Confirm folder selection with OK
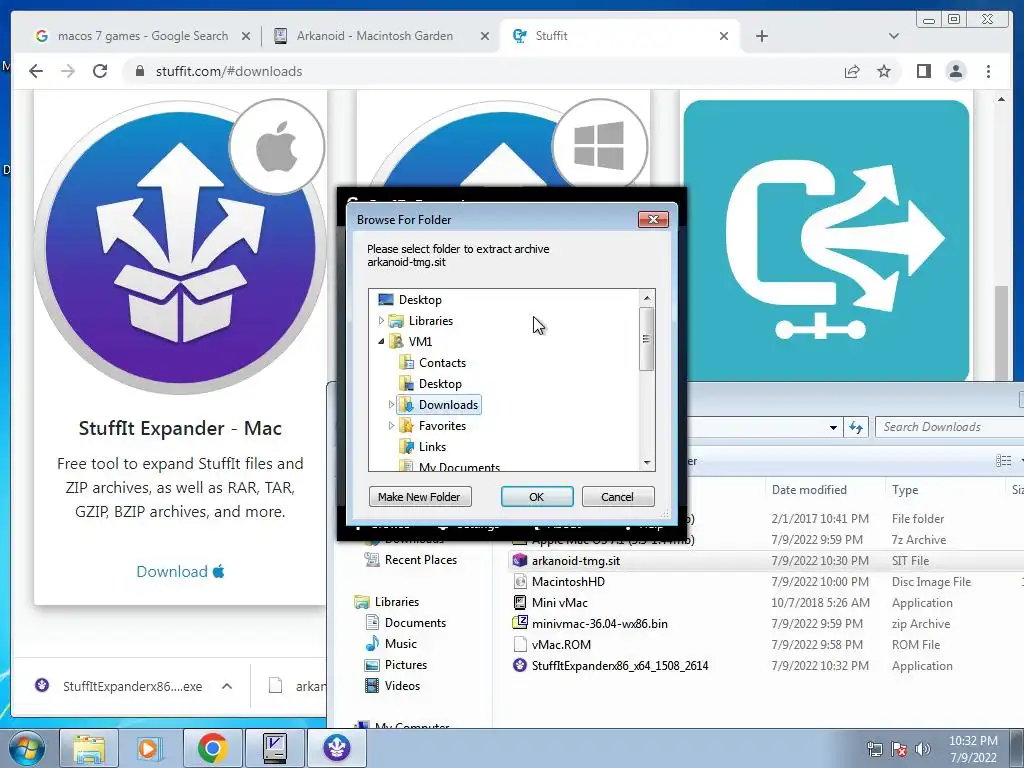Viewport: 1024px width, 768px height. point(537,497)
